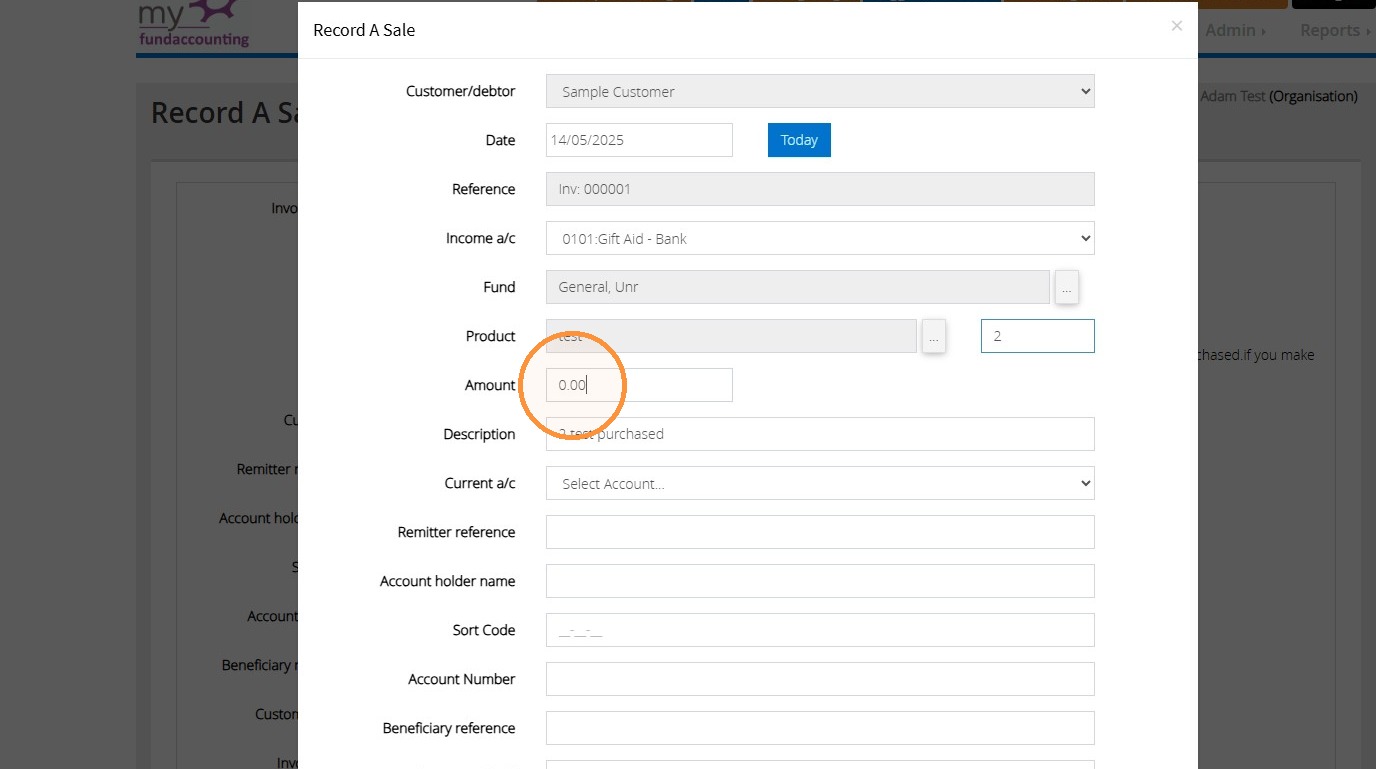Click the Date label
This screenshot has height=769, width=1376.
[500, 140]
